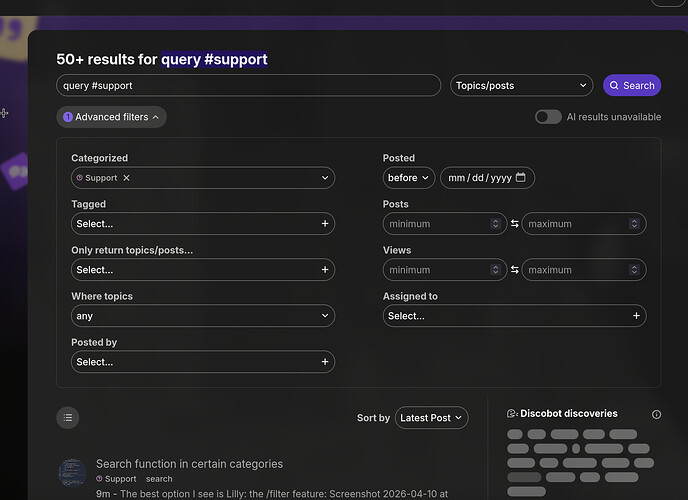Click the Views maximum stepper arrows
This screenshot has width=688, height=500.
[x=634, y=270]
